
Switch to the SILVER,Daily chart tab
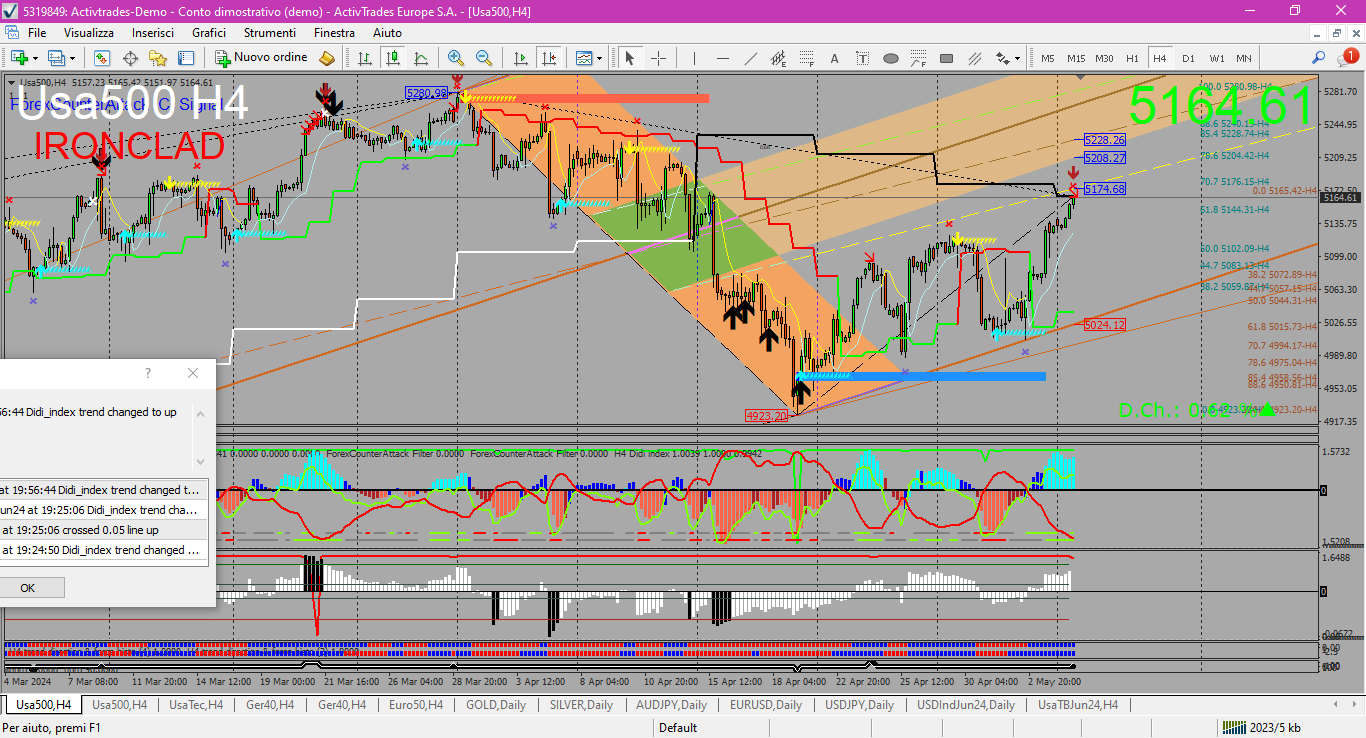pyautogui.click(x=581, y=705)
